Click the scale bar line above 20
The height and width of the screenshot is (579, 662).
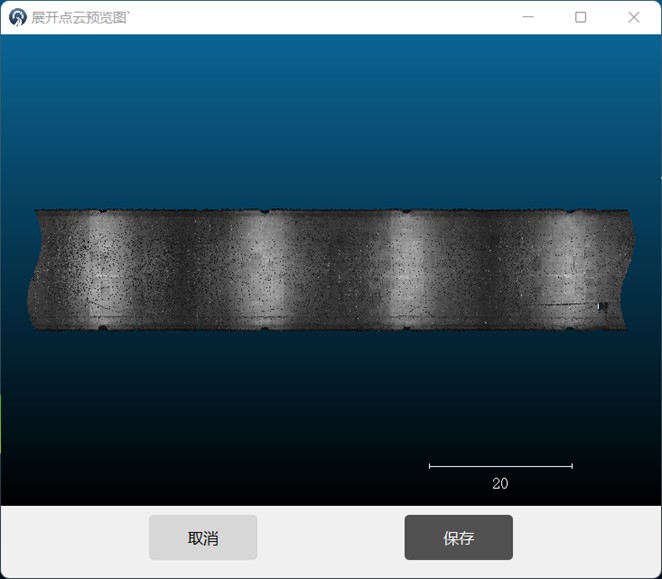point(500,466)
